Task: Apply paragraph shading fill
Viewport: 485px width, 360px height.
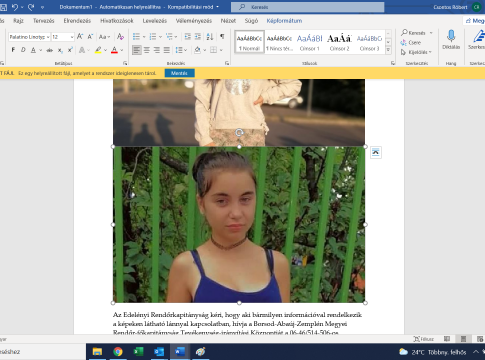Action: tap(197, 50)
